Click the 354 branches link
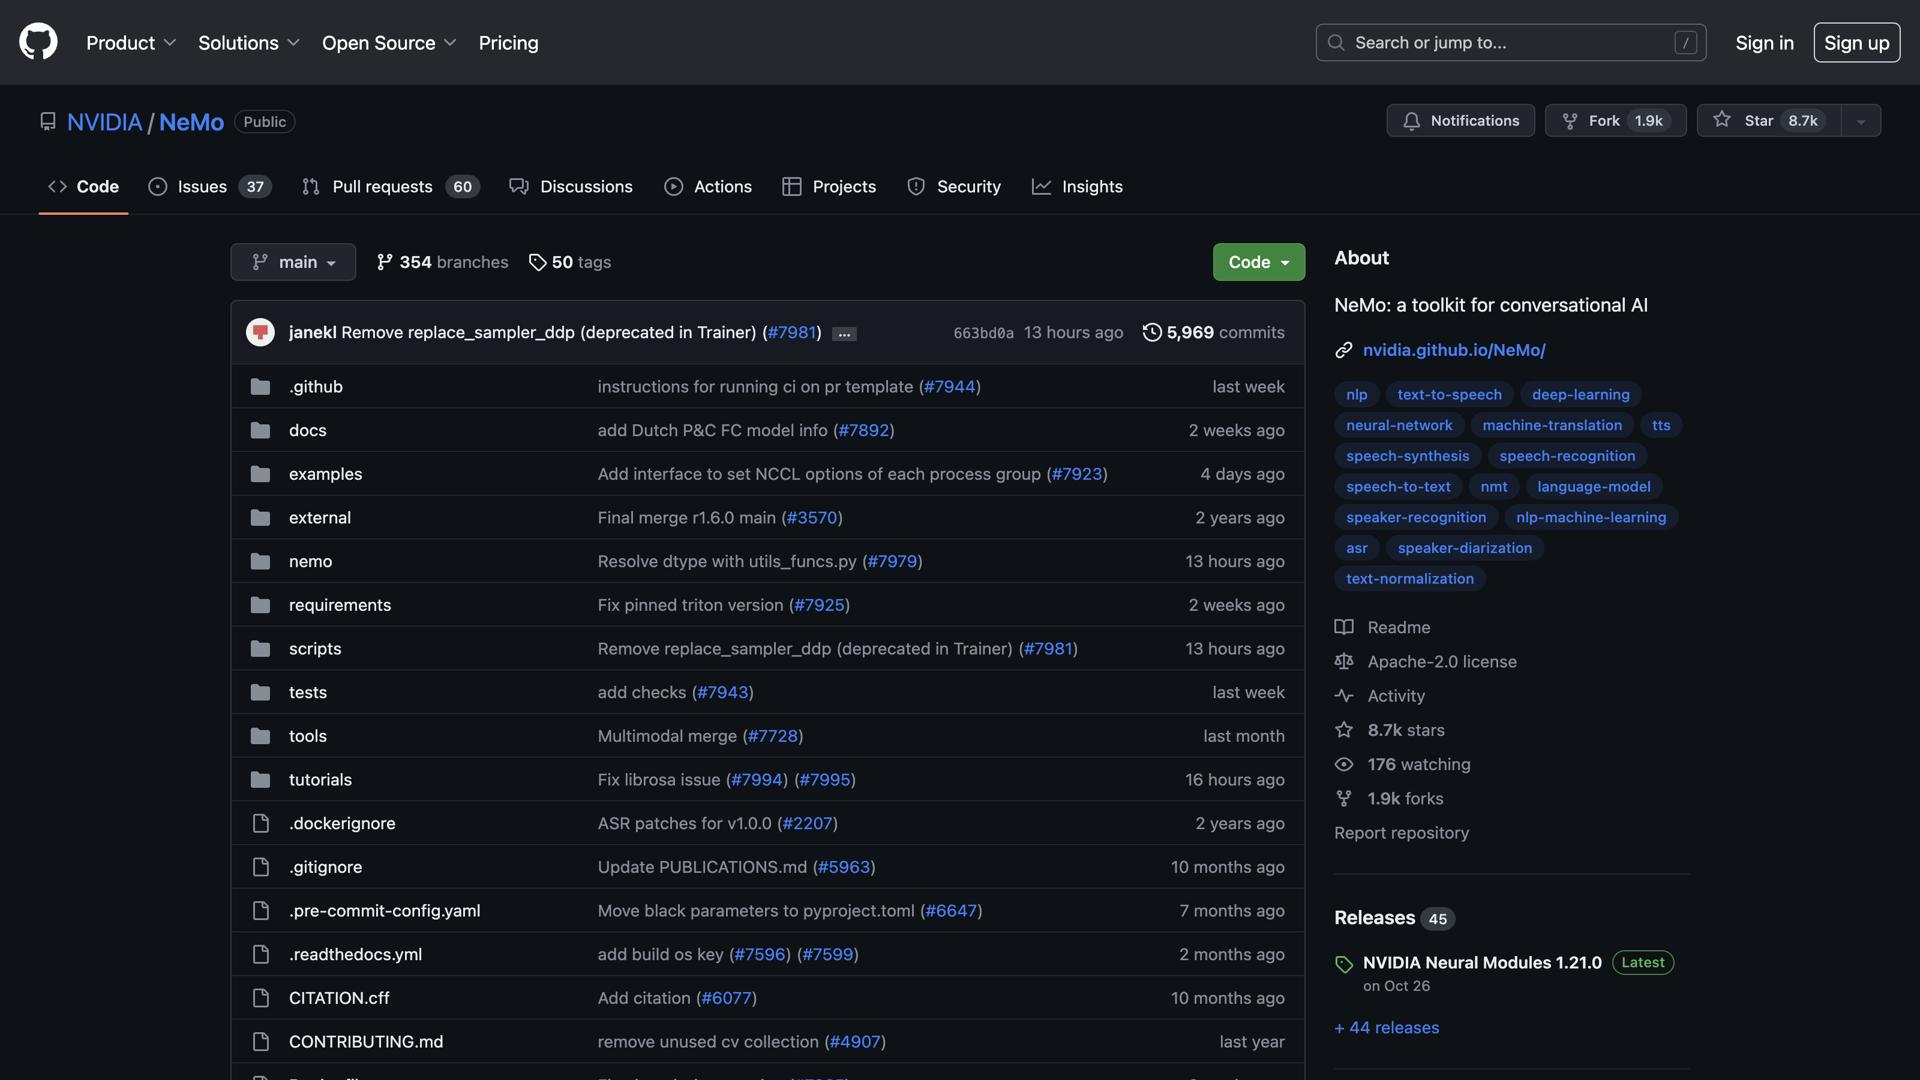Image resolution: width=1920 pixels, height=1080 pixels. coord(442,262)
